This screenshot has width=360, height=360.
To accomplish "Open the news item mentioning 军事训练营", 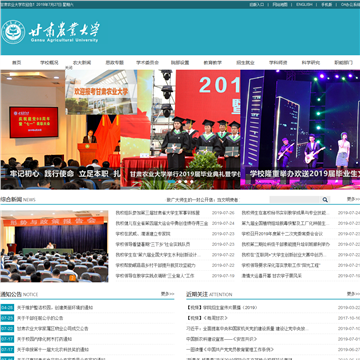I will pyautogui.click(x=158, y=213).
